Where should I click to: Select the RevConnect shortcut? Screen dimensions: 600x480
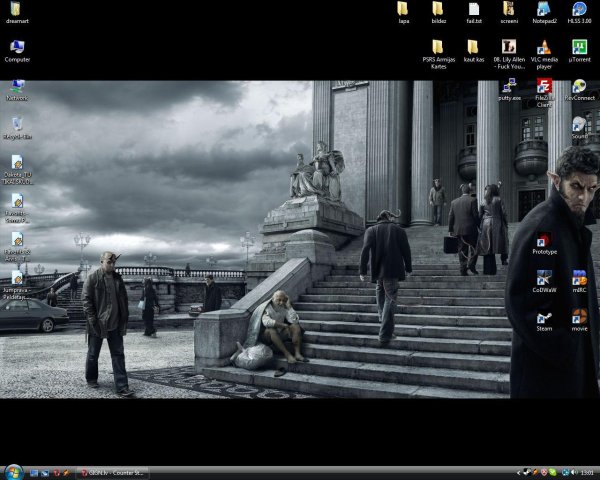click(579, 86)
